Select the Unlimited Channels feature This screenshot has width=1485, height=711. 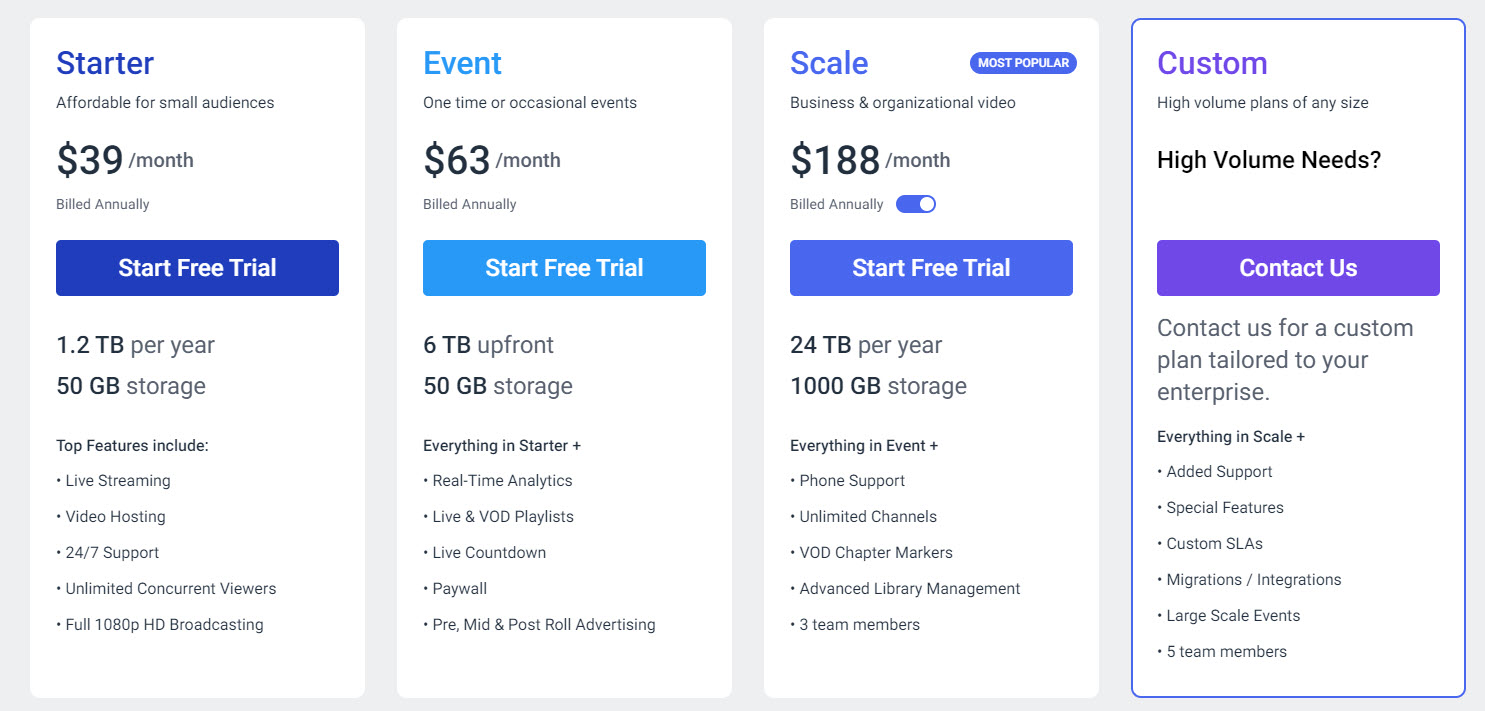tap(868, 517)
